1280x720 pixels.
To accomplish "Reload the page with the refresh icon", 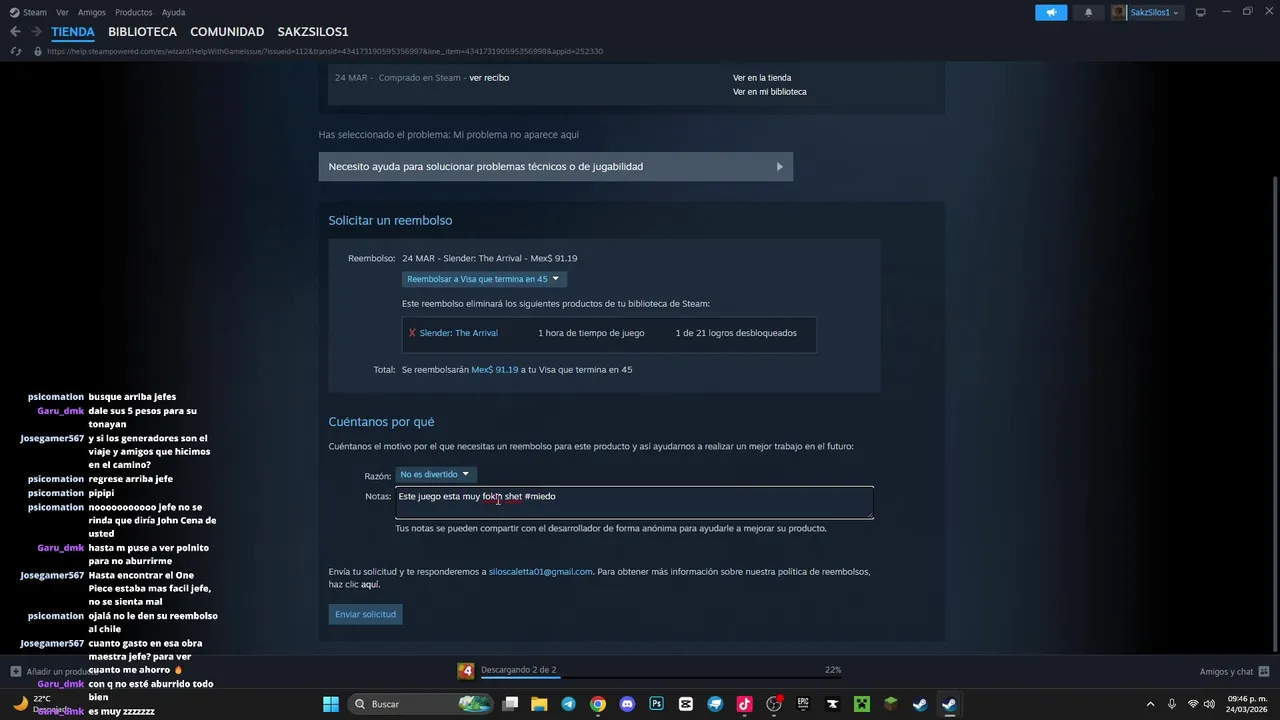I will point(16,51).
